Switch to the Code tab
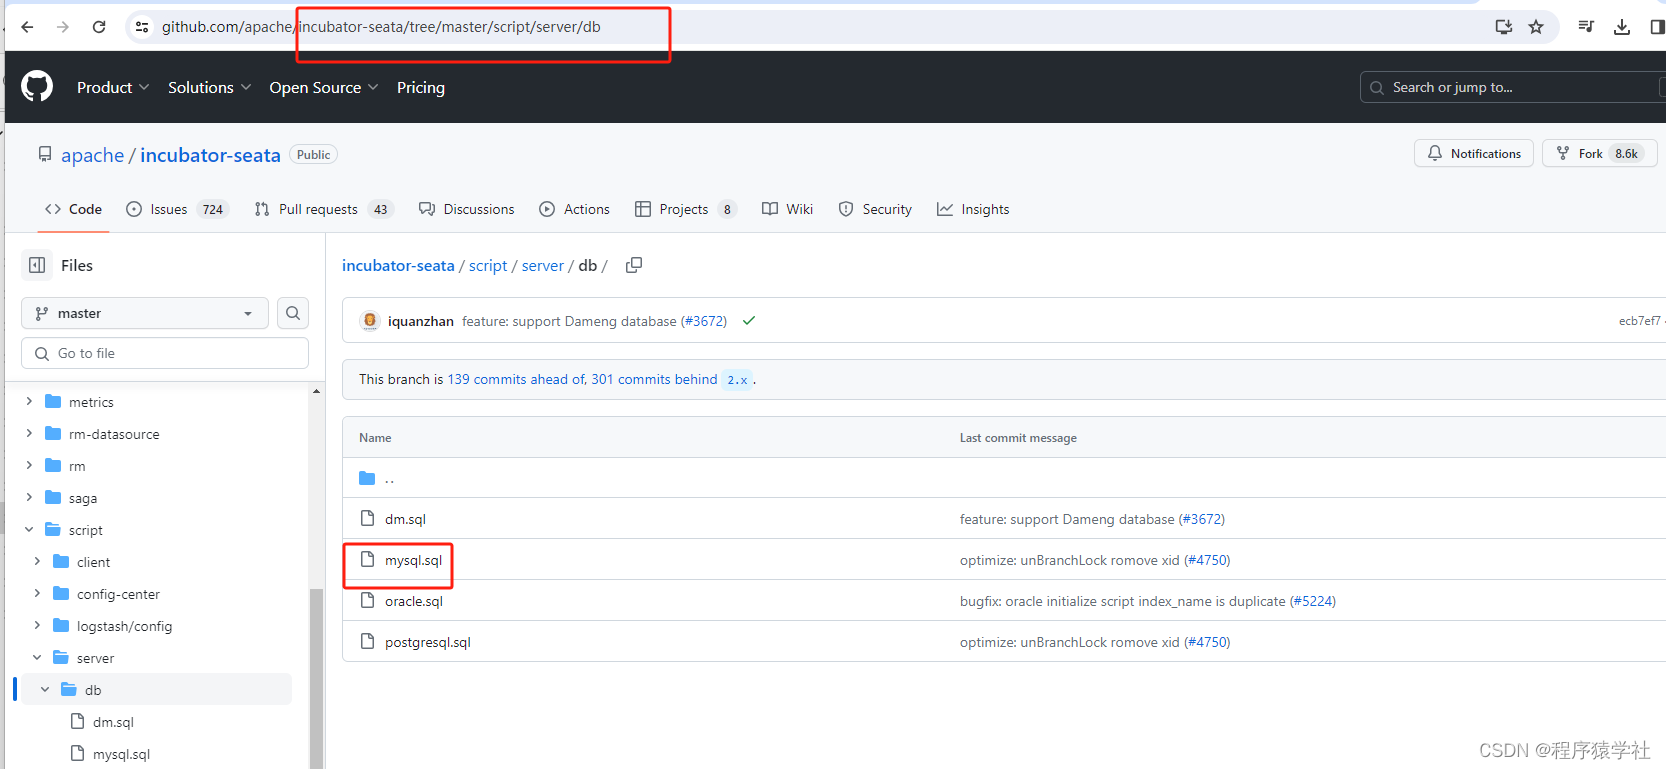1666x769 pixels. tap(73, 209)
